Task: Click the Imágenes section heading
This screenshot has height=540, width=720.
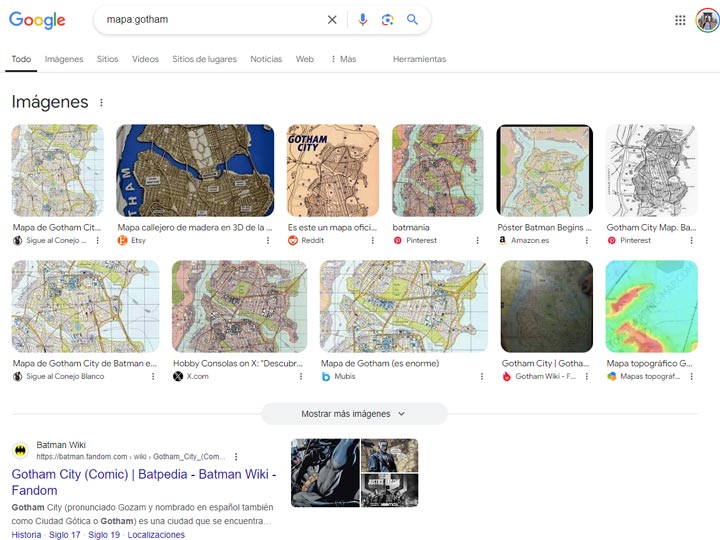Action: click(50, 102)
